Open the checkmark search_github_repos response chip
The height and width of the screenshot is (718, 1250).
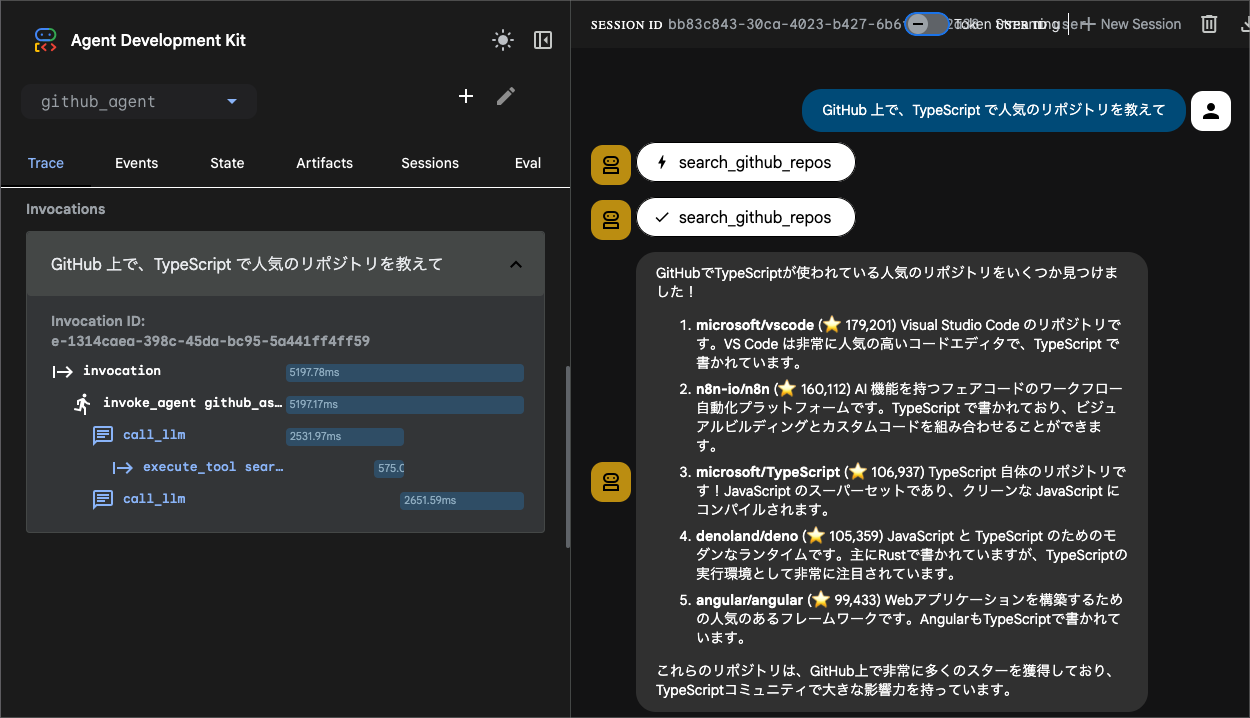pos(746,217)
